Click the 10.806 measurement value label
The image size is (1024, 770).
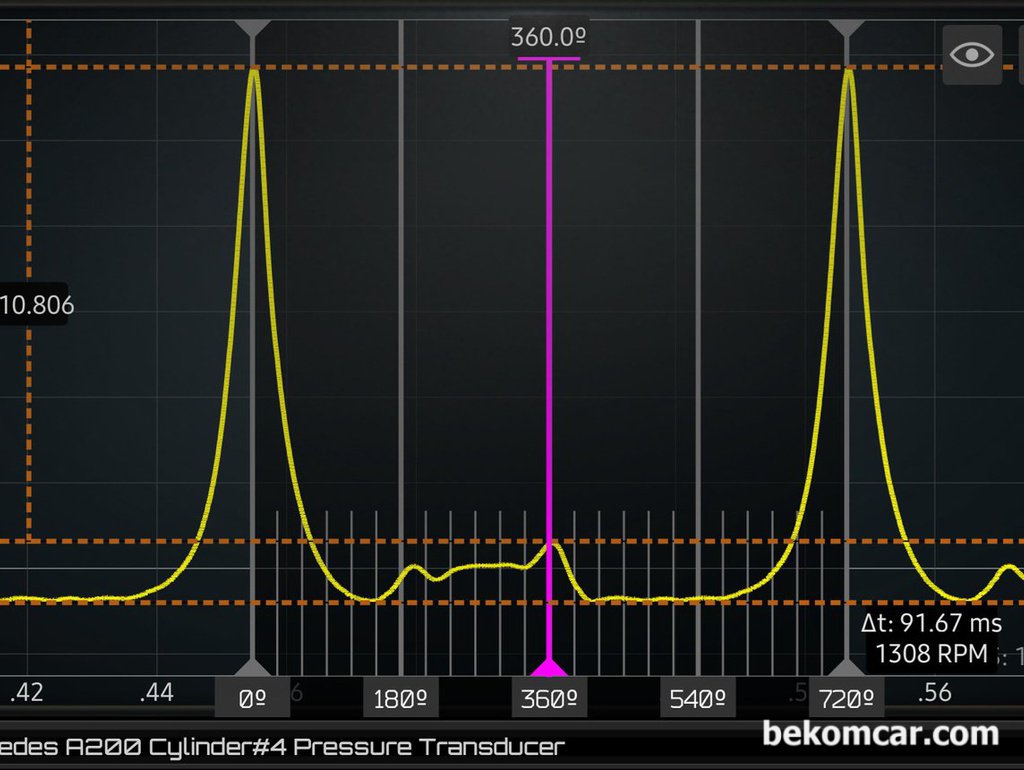37,305
